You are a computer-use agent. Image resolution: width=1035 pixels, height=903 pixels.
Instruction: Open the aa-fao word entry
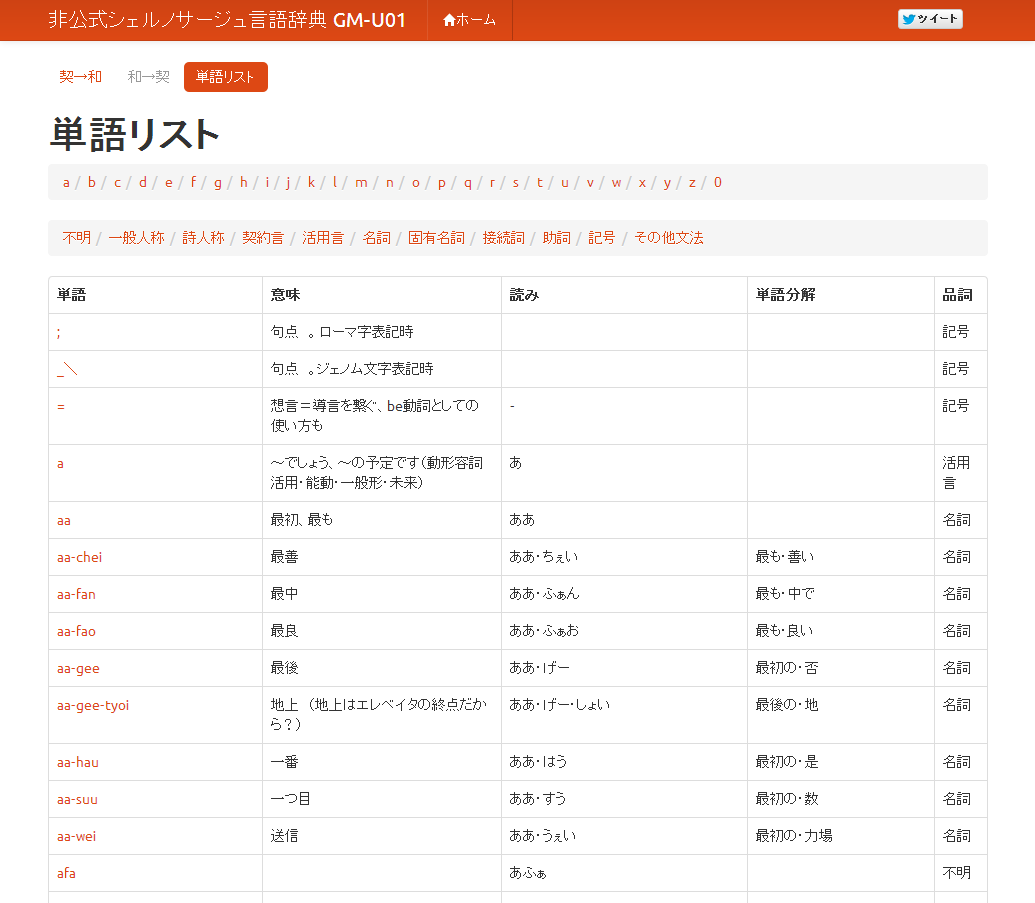point(76,632)
